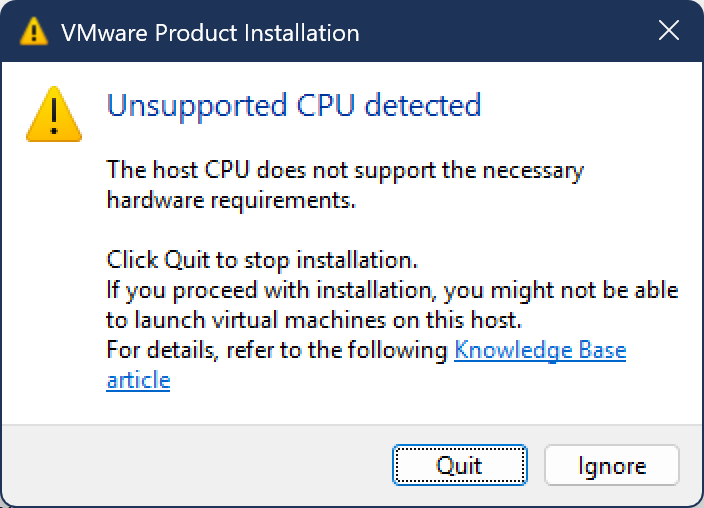The height and width of the screenshot is (508, 704).
Task: Click empty title bar space left of close button
Action: (x=500, y=32)
